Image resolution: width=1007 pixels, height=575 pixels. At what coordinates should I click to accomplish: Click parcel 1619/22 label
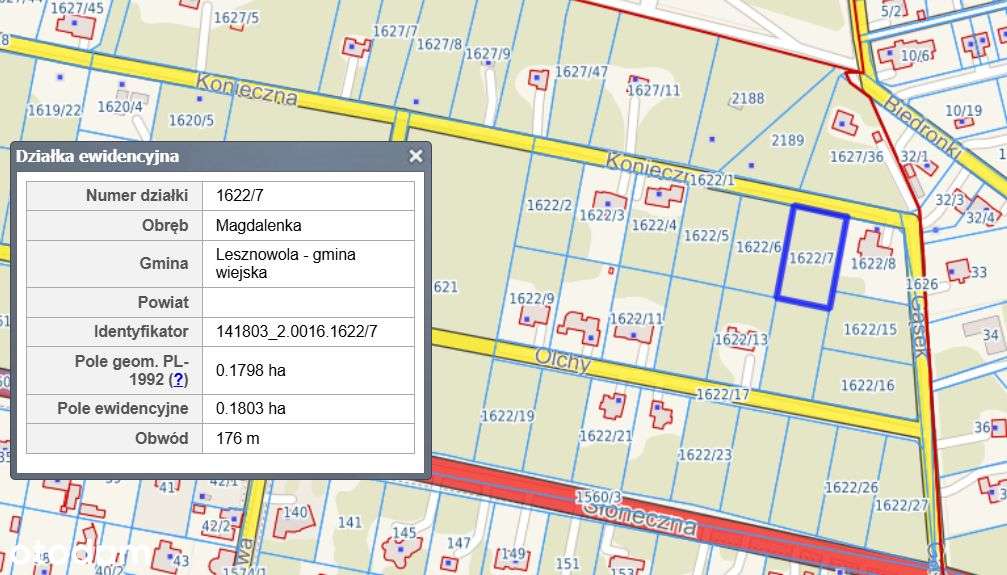(x=55, y=110)
